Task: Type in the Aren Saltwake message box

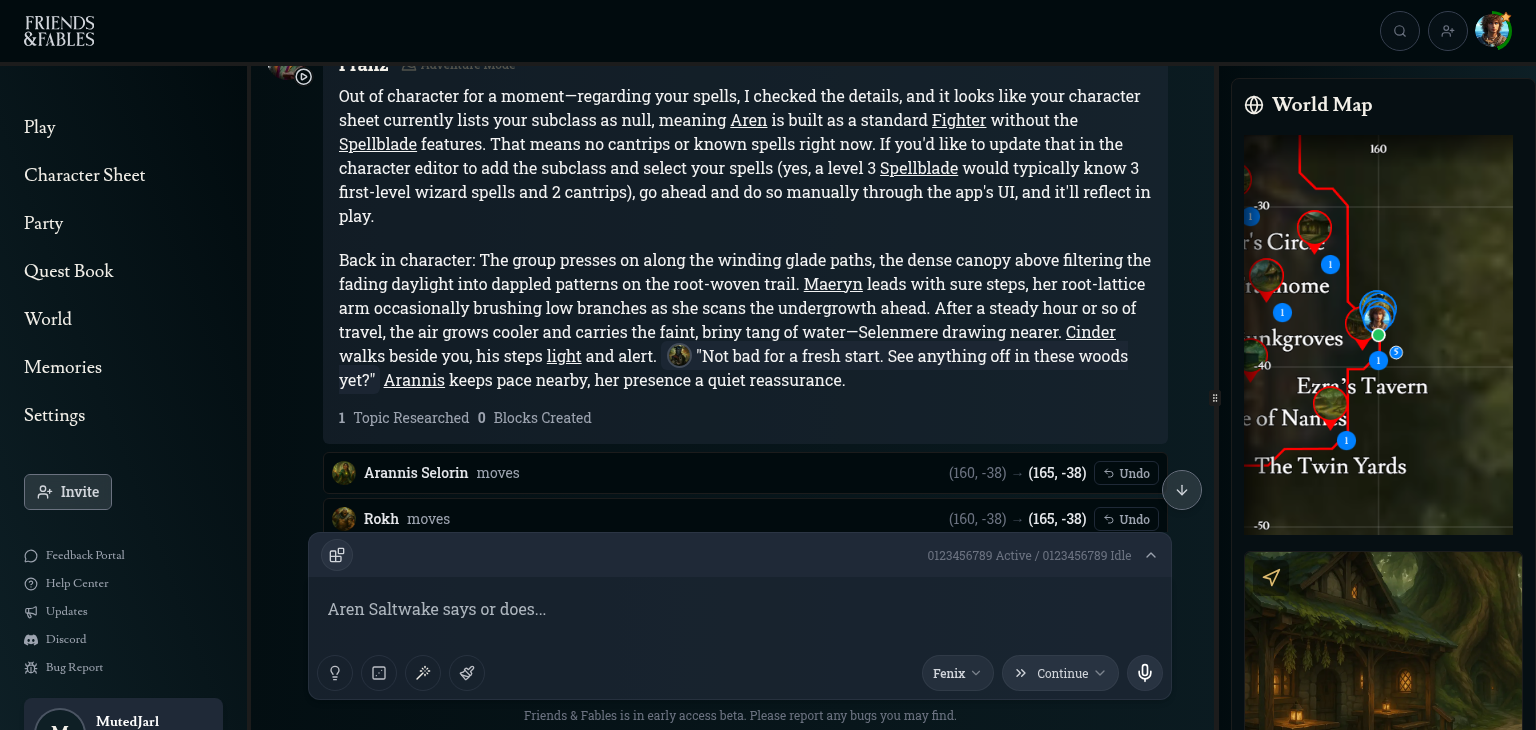Action: (740, 609)
